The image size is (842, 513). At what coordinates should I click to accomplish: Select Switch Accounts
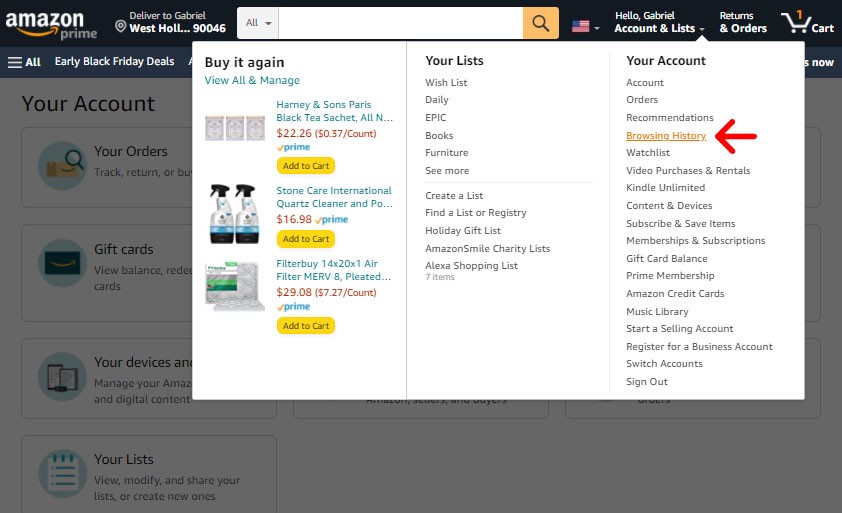coord(664,364)
